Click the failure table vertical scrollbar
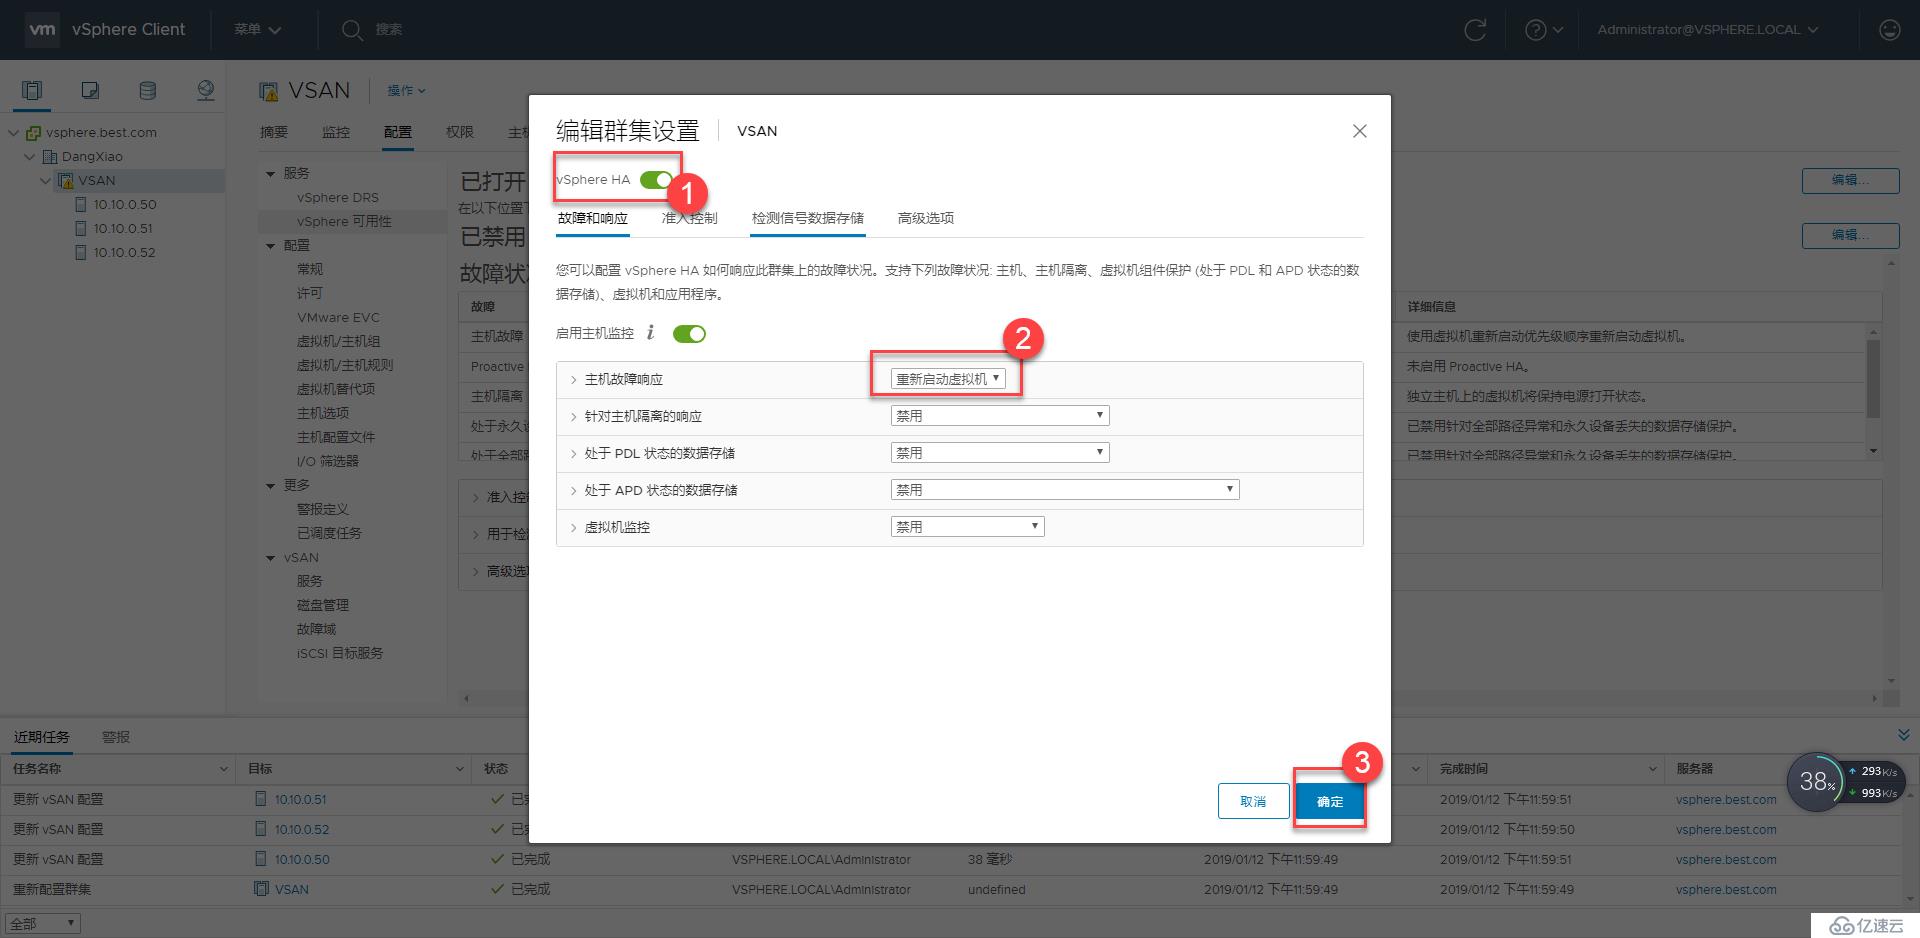 (x=1873, y=378)
